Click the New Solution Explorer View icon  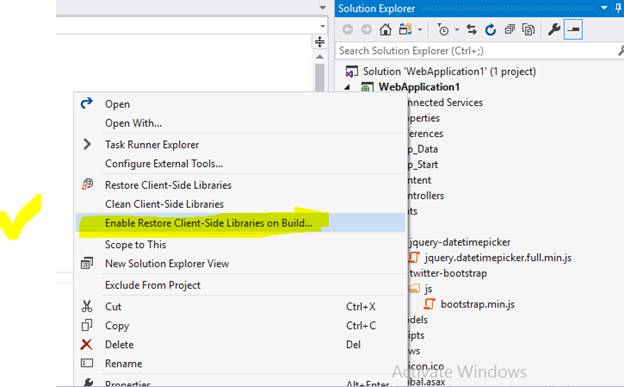pyautogui.click(x=87, y=263)
